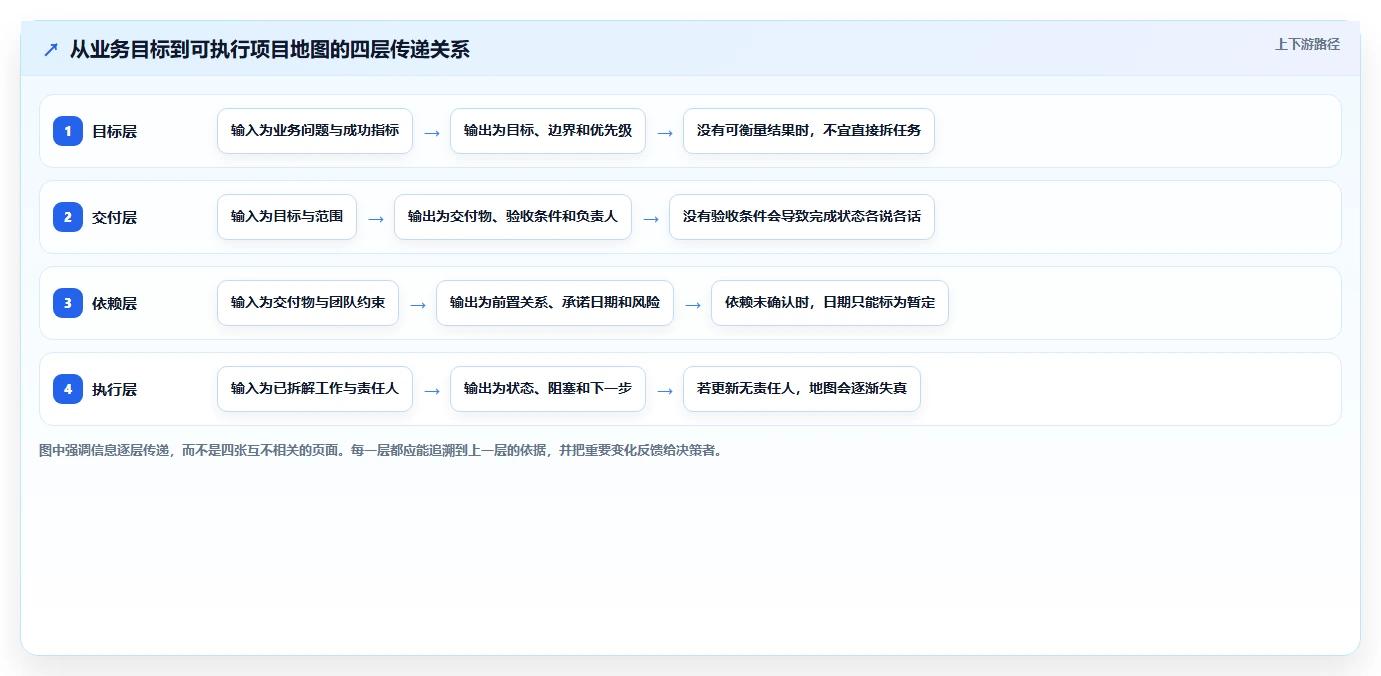Click the title 从业务目标到可执行项目地图的四层传递关系
This screenshot has width=1381, height=676.
[x=269, y=49]
